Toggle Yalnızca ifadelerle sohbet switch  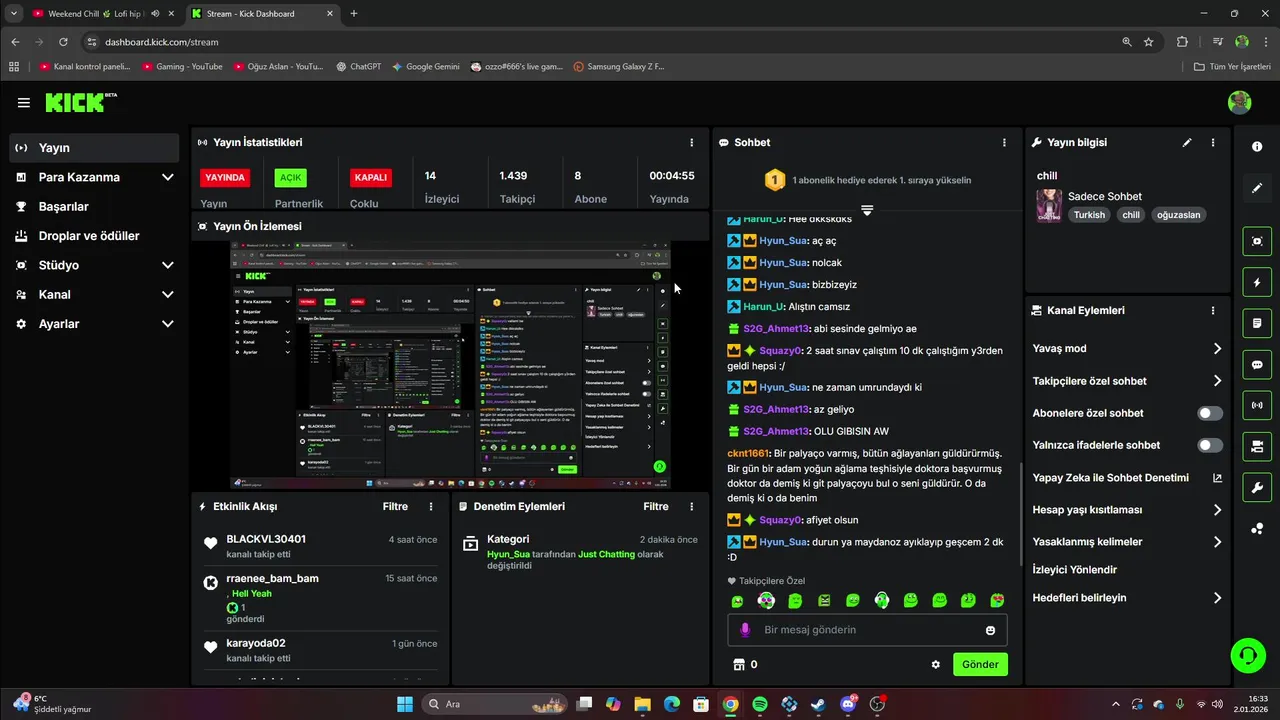(x=1210, y=445)
